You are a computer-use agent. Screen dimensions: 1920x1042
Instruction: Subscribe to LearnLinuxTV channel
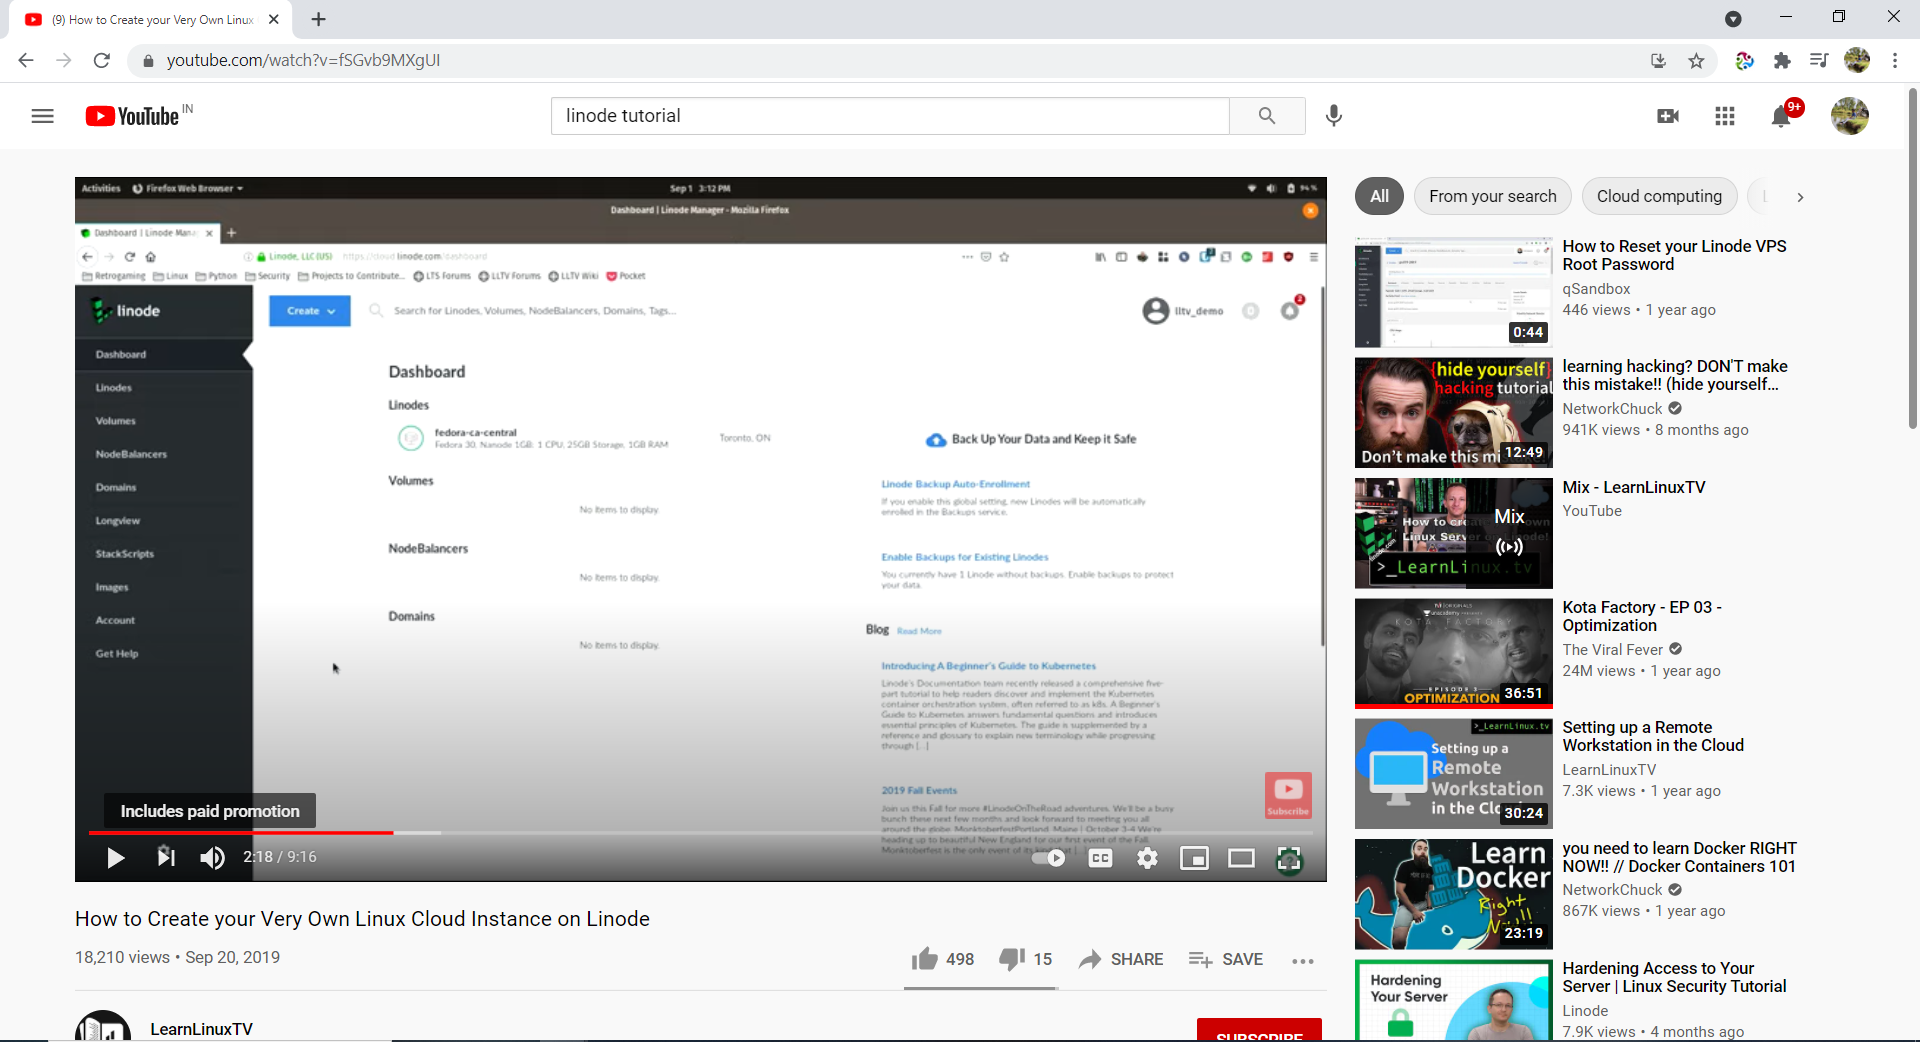[1259, 1030]
